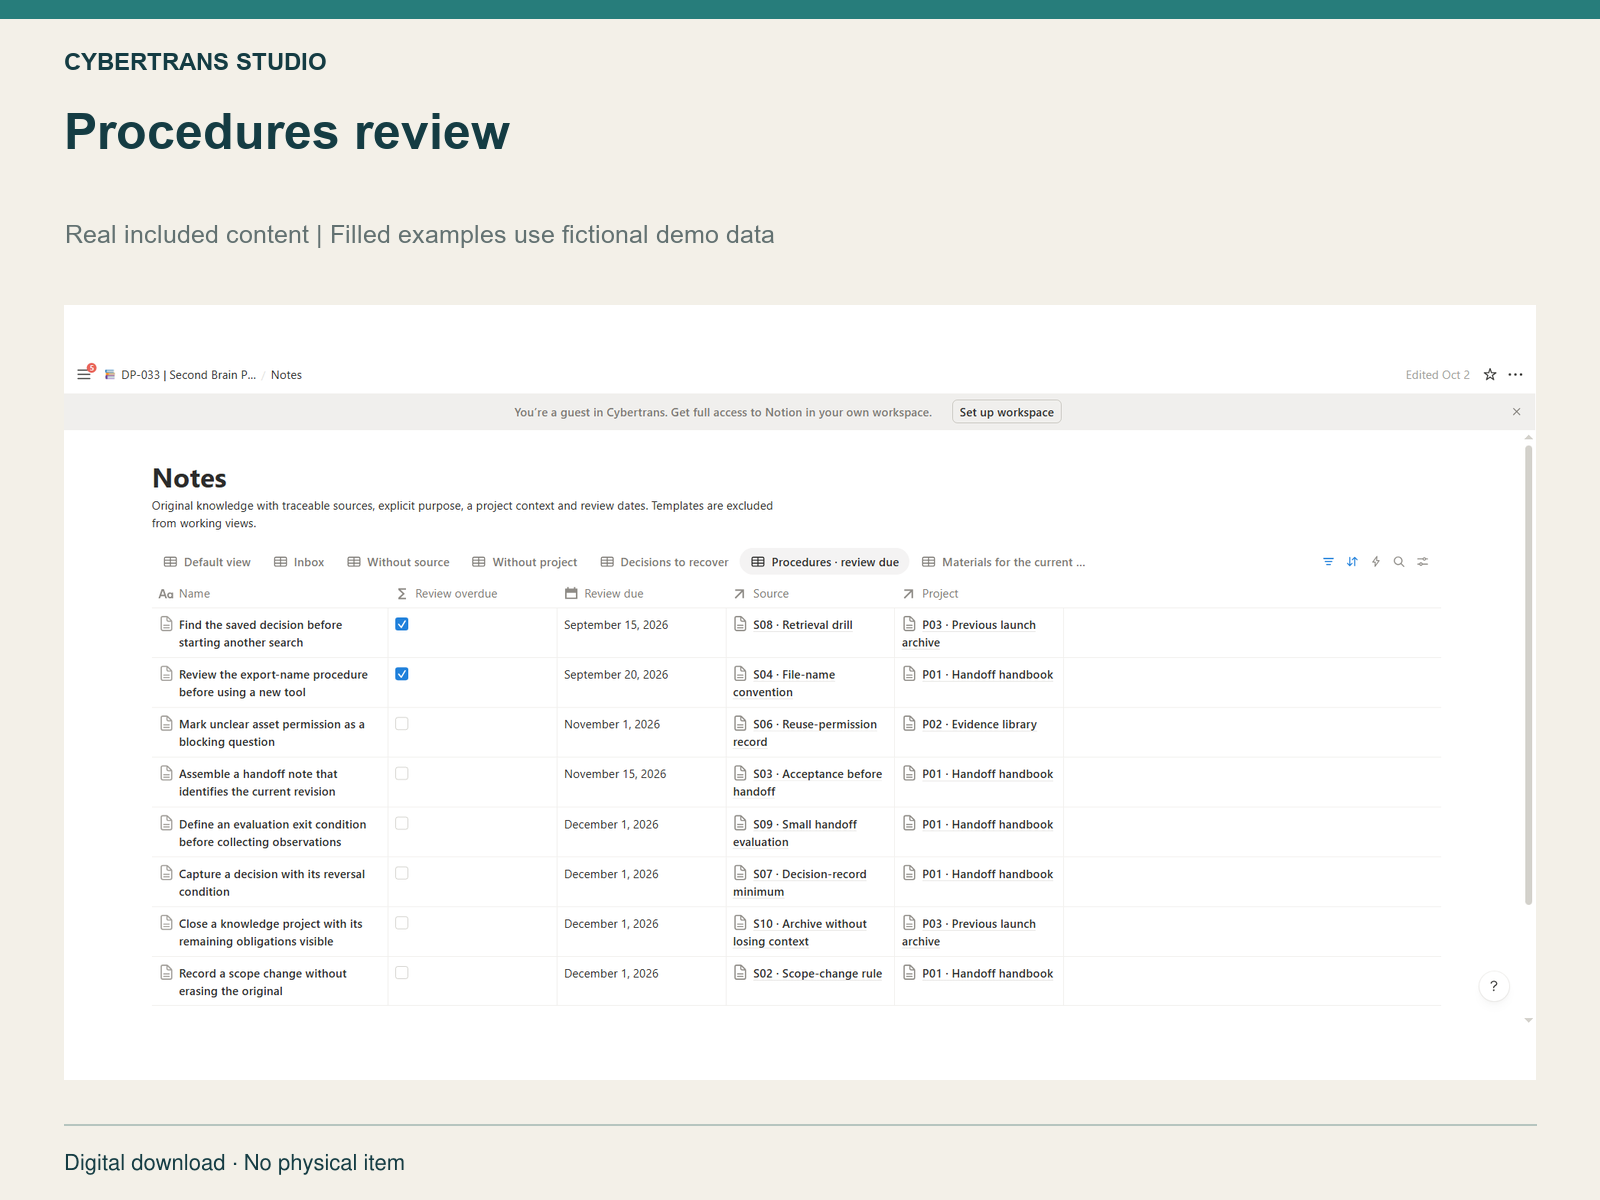Open the sort arrows icon

[1352, 562]
